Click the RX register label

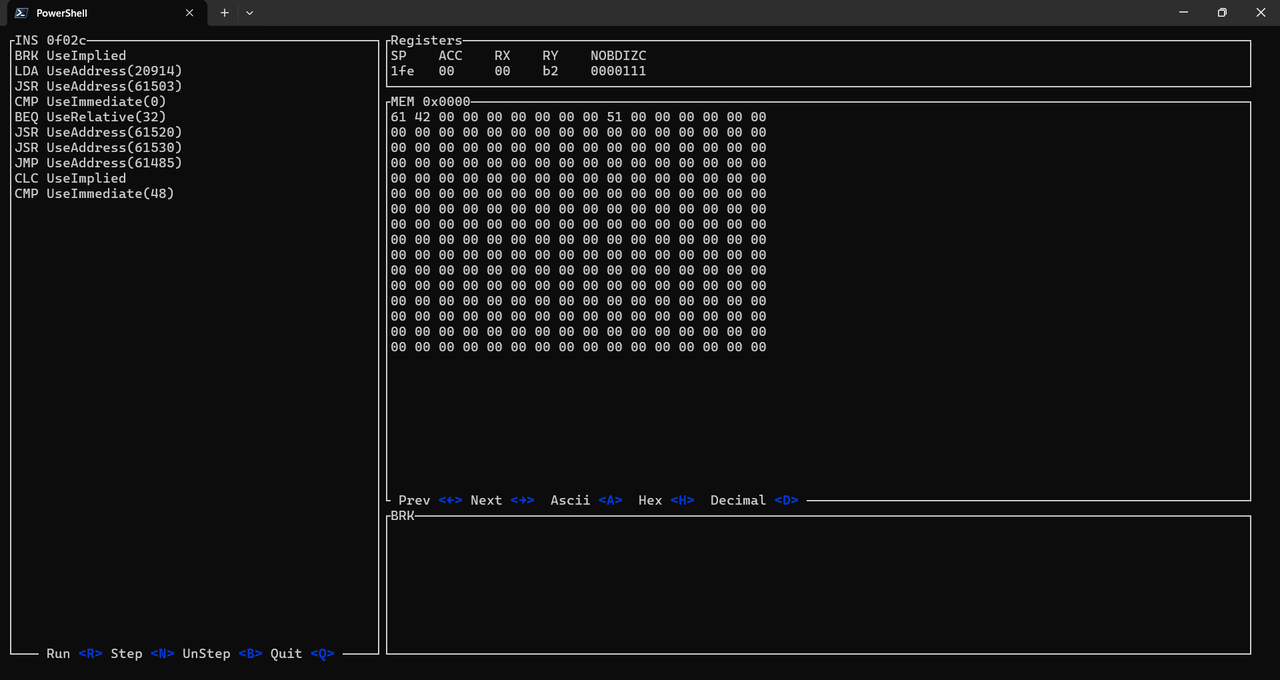pos(502,56)
